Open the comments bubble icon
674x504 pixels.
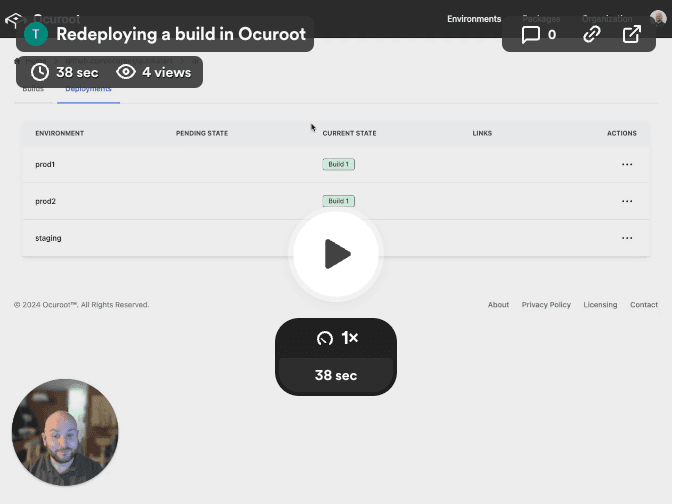coord(530,34)
